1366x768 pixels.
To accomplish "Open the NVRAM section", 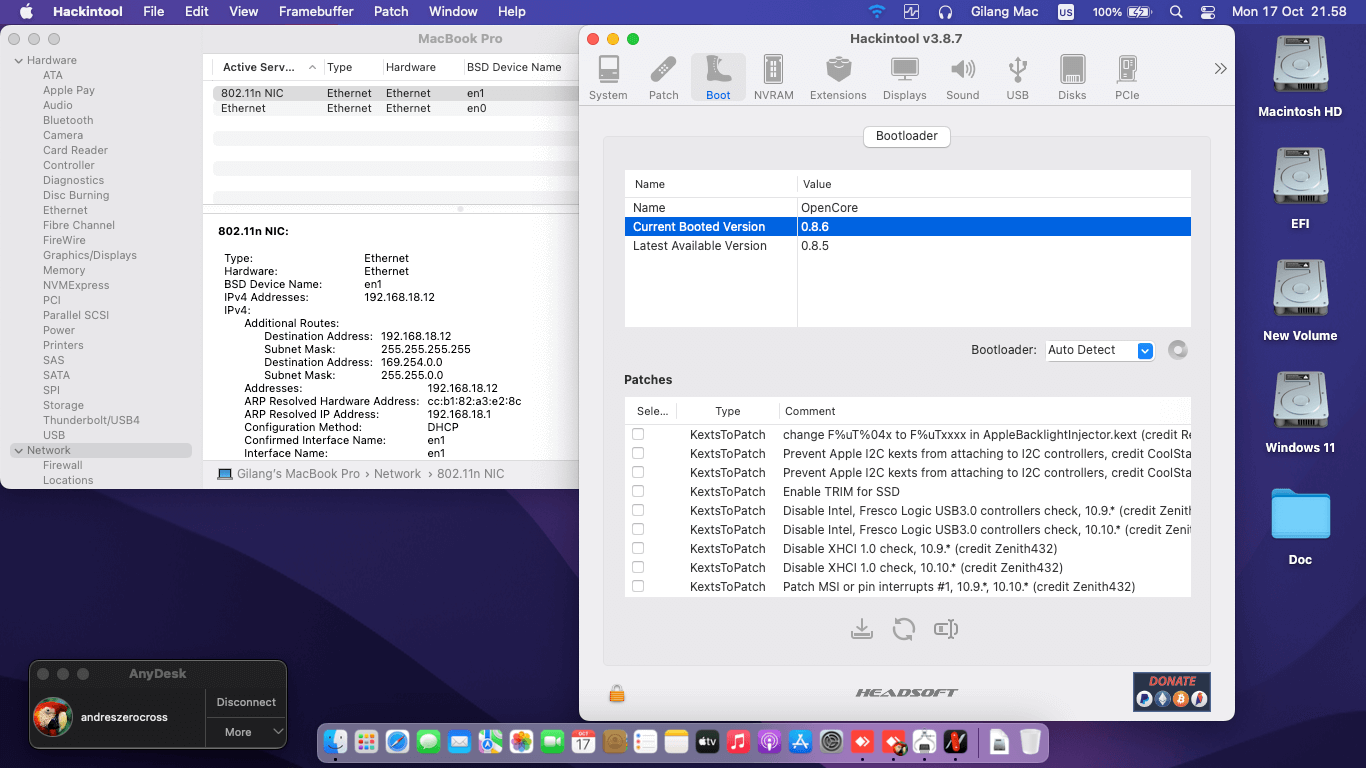I will (x=773, y=78).
